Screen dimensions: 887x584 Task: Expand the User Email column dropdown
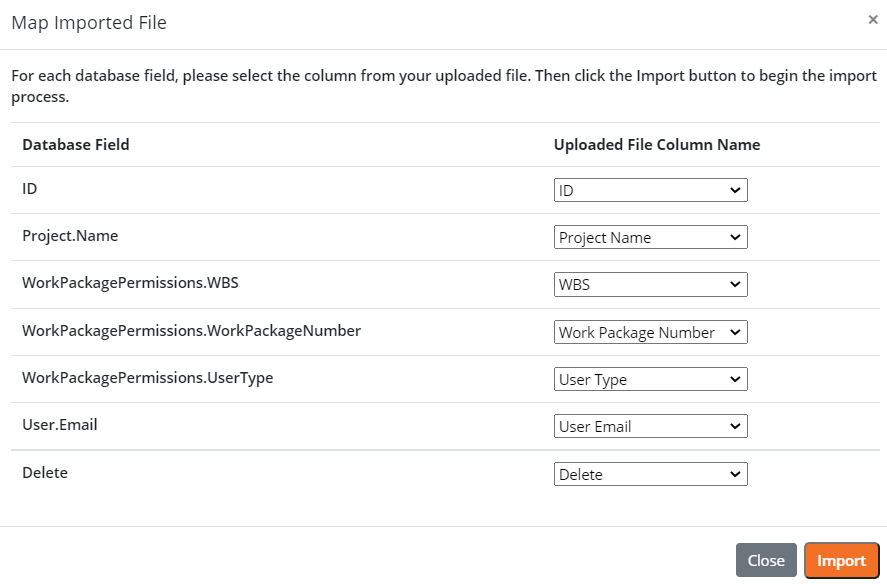point(650,427)
